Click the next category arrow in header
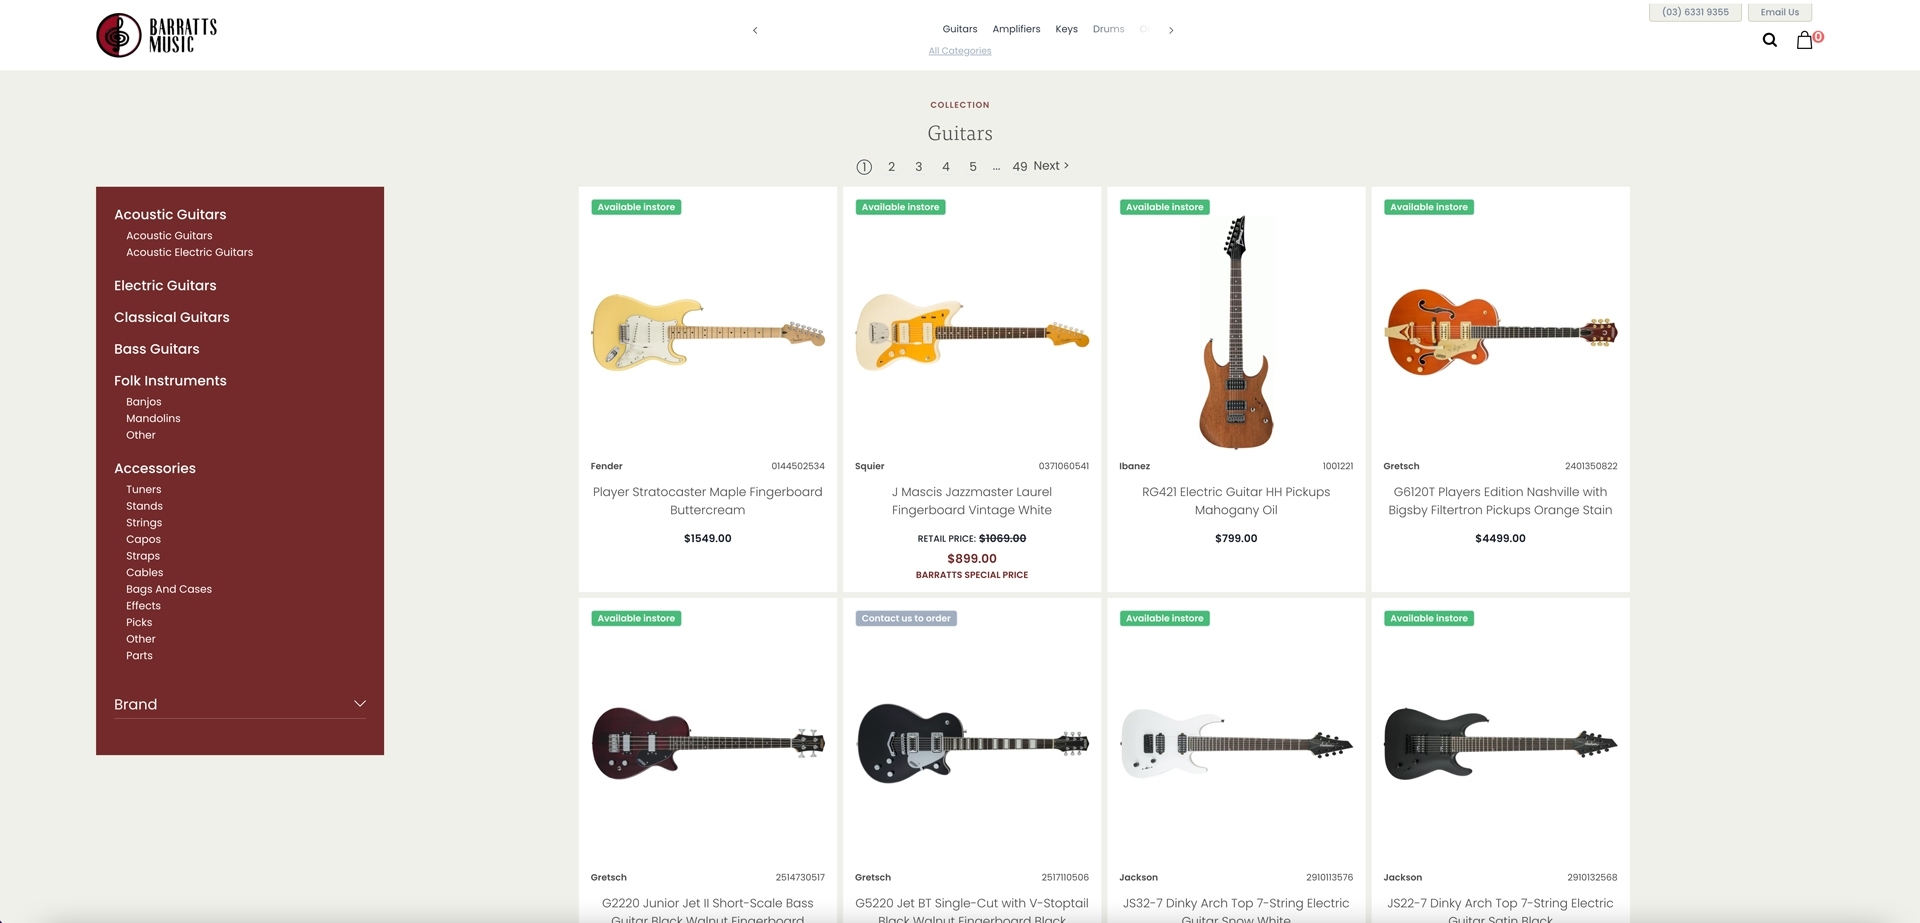The image size is (1920, 923). [x=1171, y=30]
